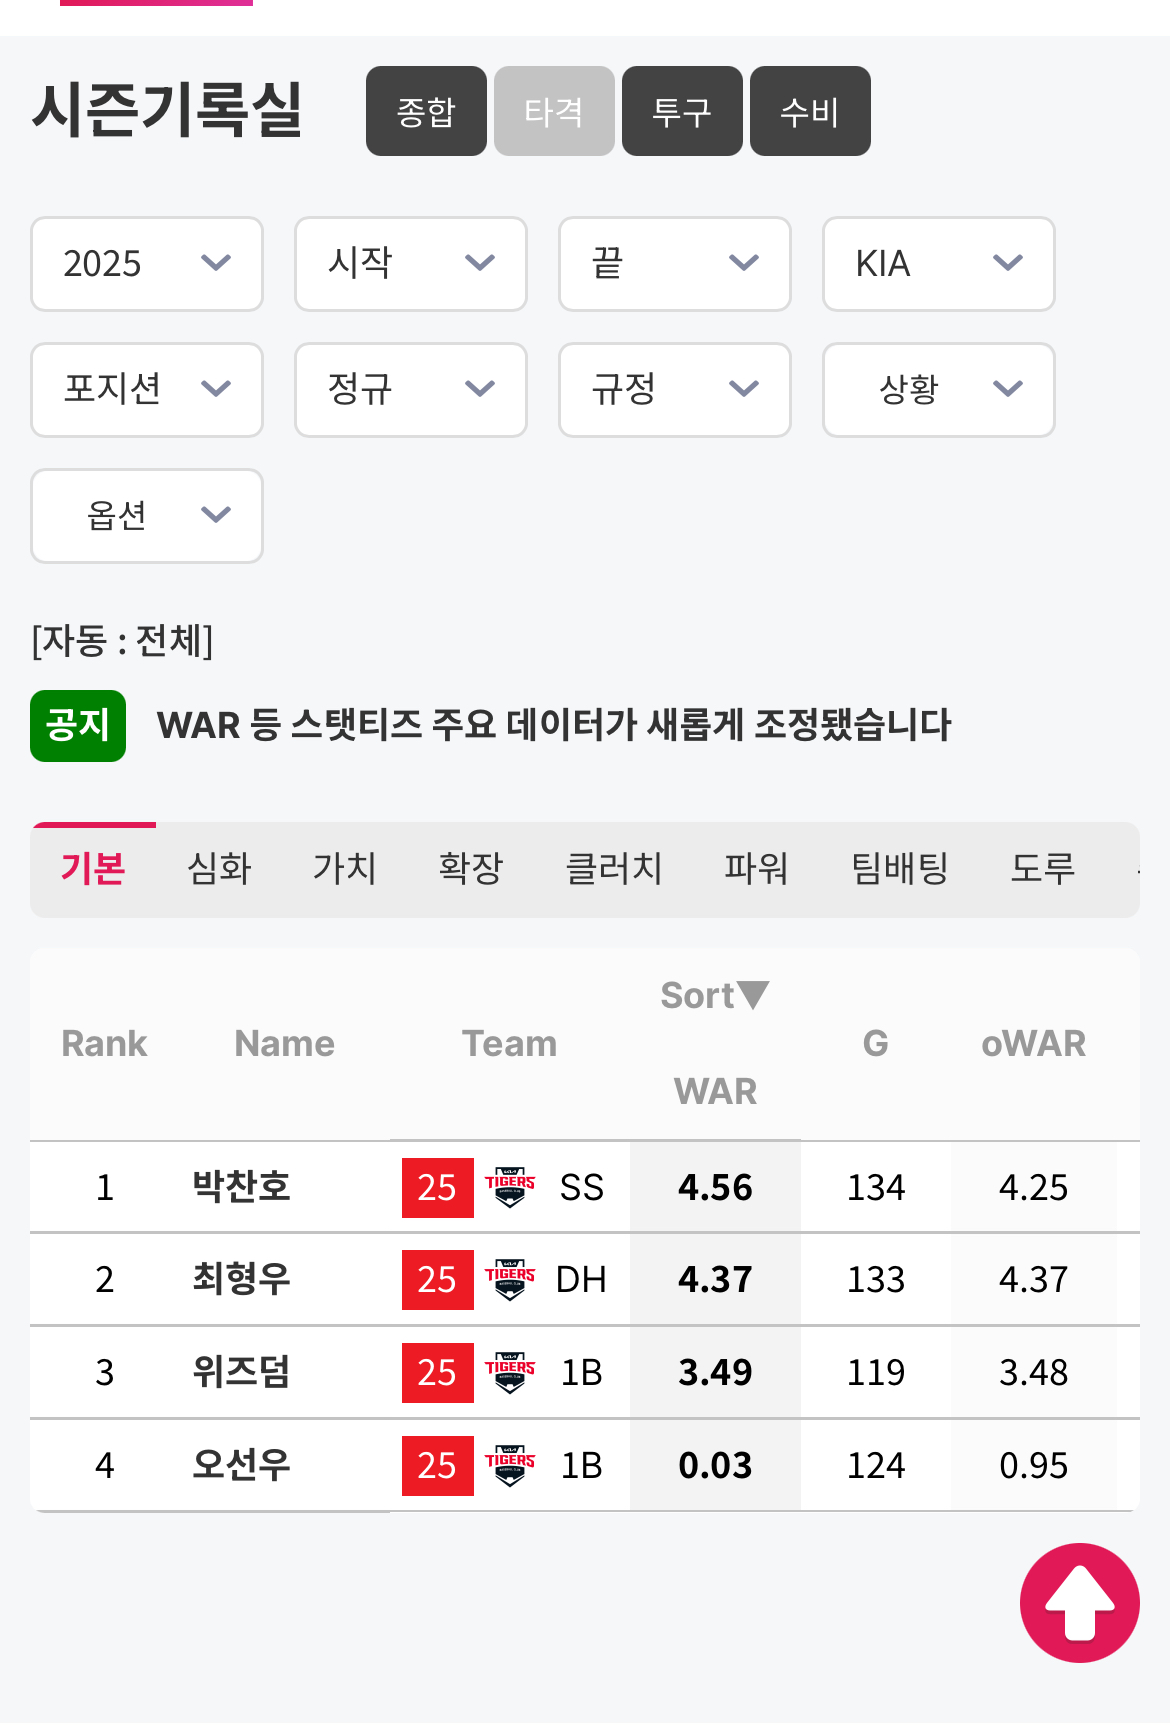Tap the scroll-to-top arrow button
This screenshot has height=1727, width=1170.
point(1079,1602)
